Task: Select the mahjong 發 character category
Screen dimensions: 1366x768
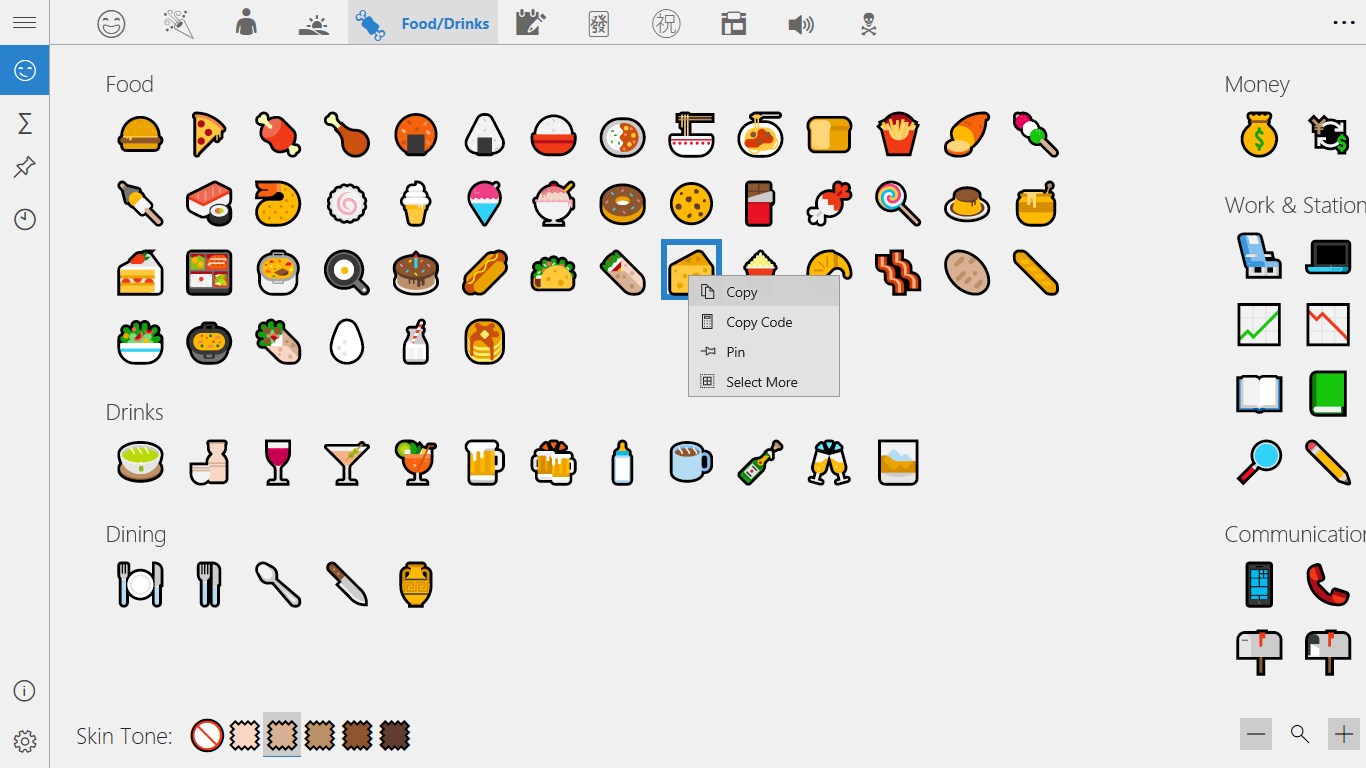Action: tap(598, 22)
